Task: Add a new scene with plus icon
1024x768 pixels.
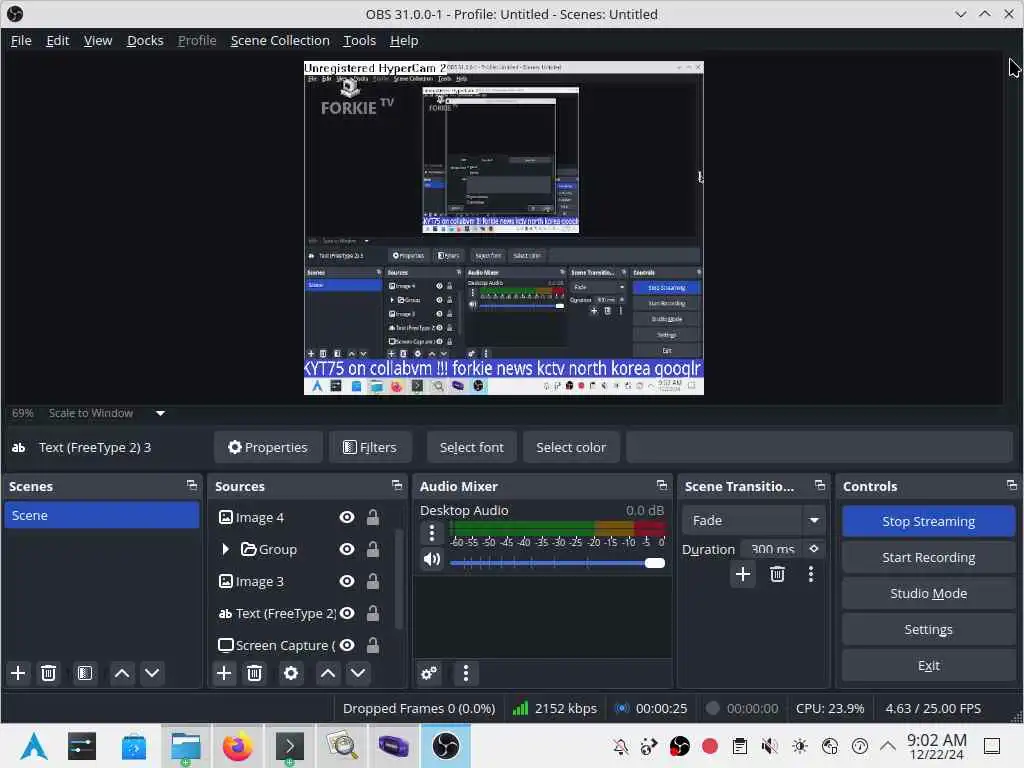Action: pyautogui.click(x=18, y=673)
